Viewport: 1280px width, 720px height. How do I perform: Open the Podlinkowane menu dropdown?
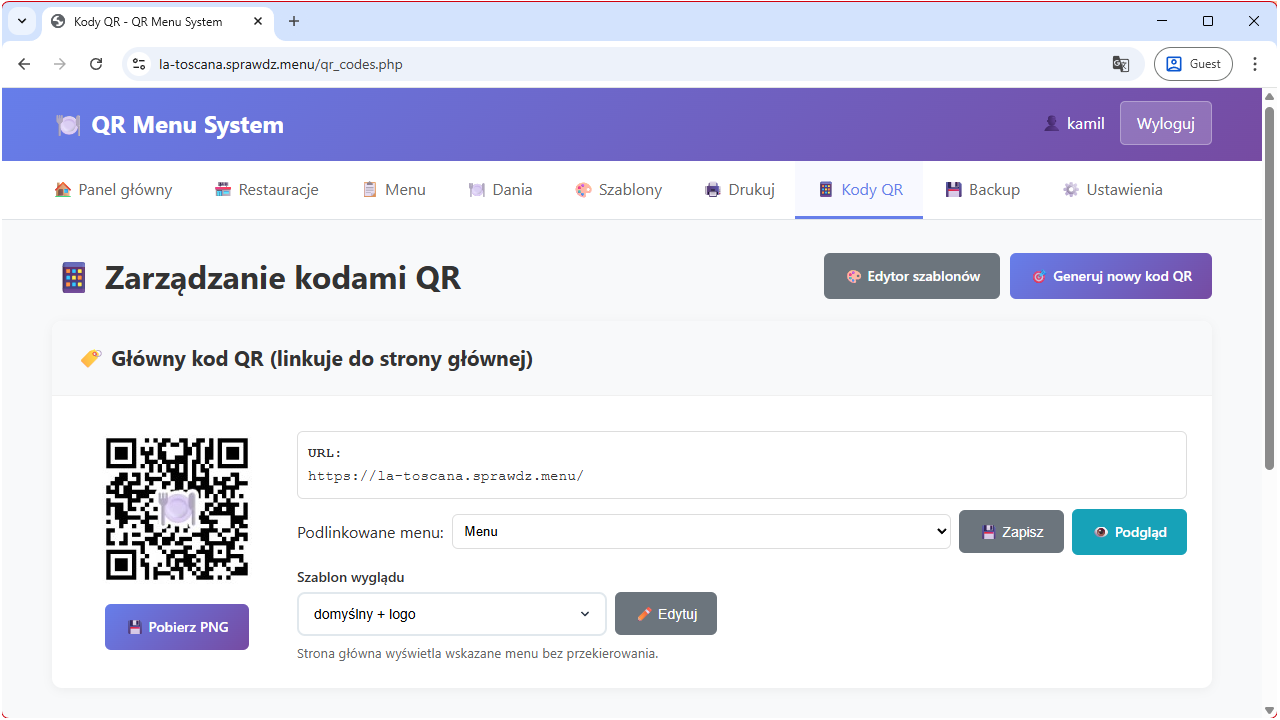click(700, 531)
